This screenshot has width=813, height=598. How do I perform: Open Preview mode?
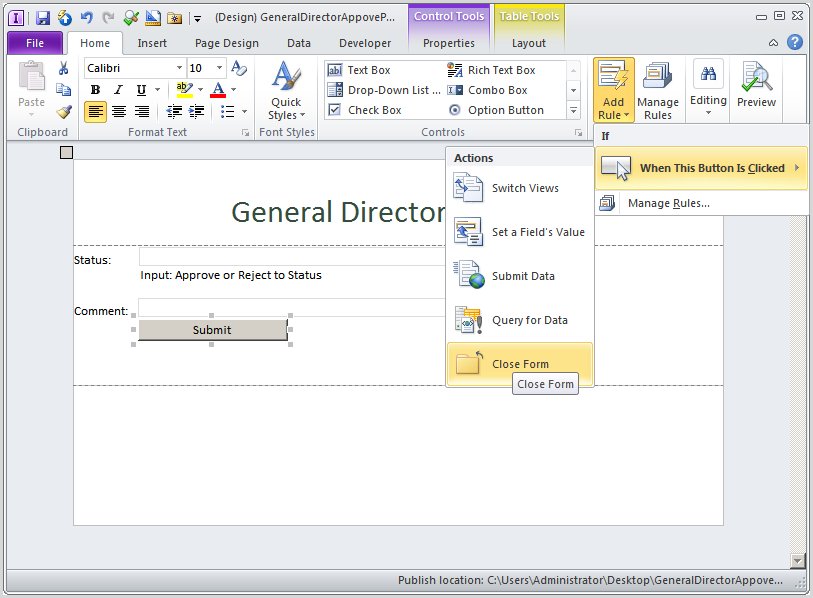[x=756, y=88]
